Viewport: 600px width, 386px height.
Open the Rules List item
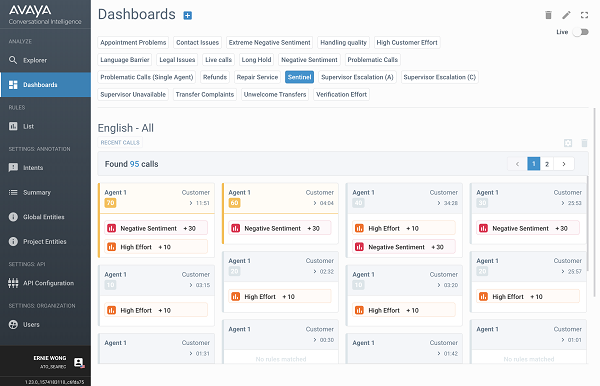pyautogui.click(x=46, y=126)
